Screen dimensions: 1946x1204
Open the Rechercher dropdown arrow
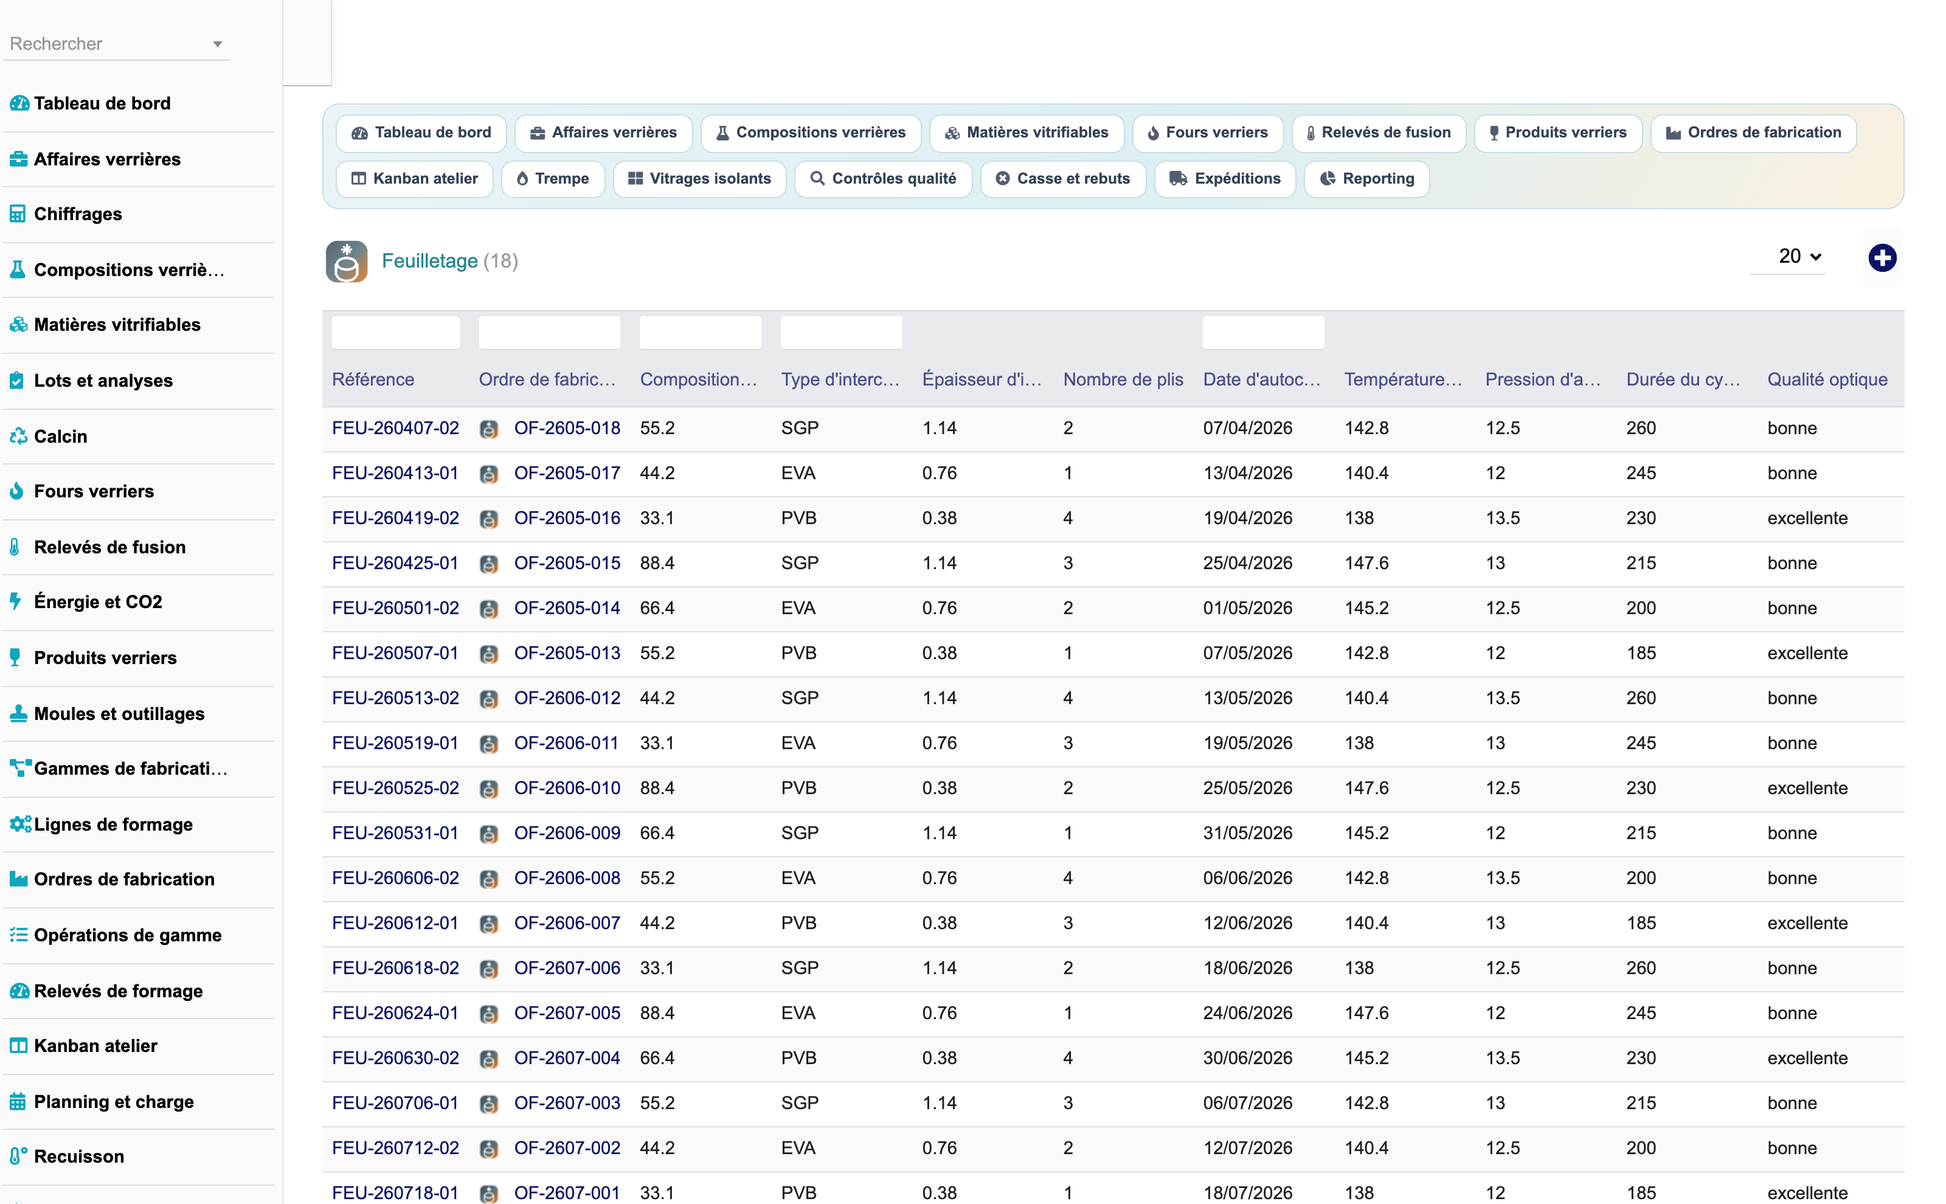coord(217,44)
